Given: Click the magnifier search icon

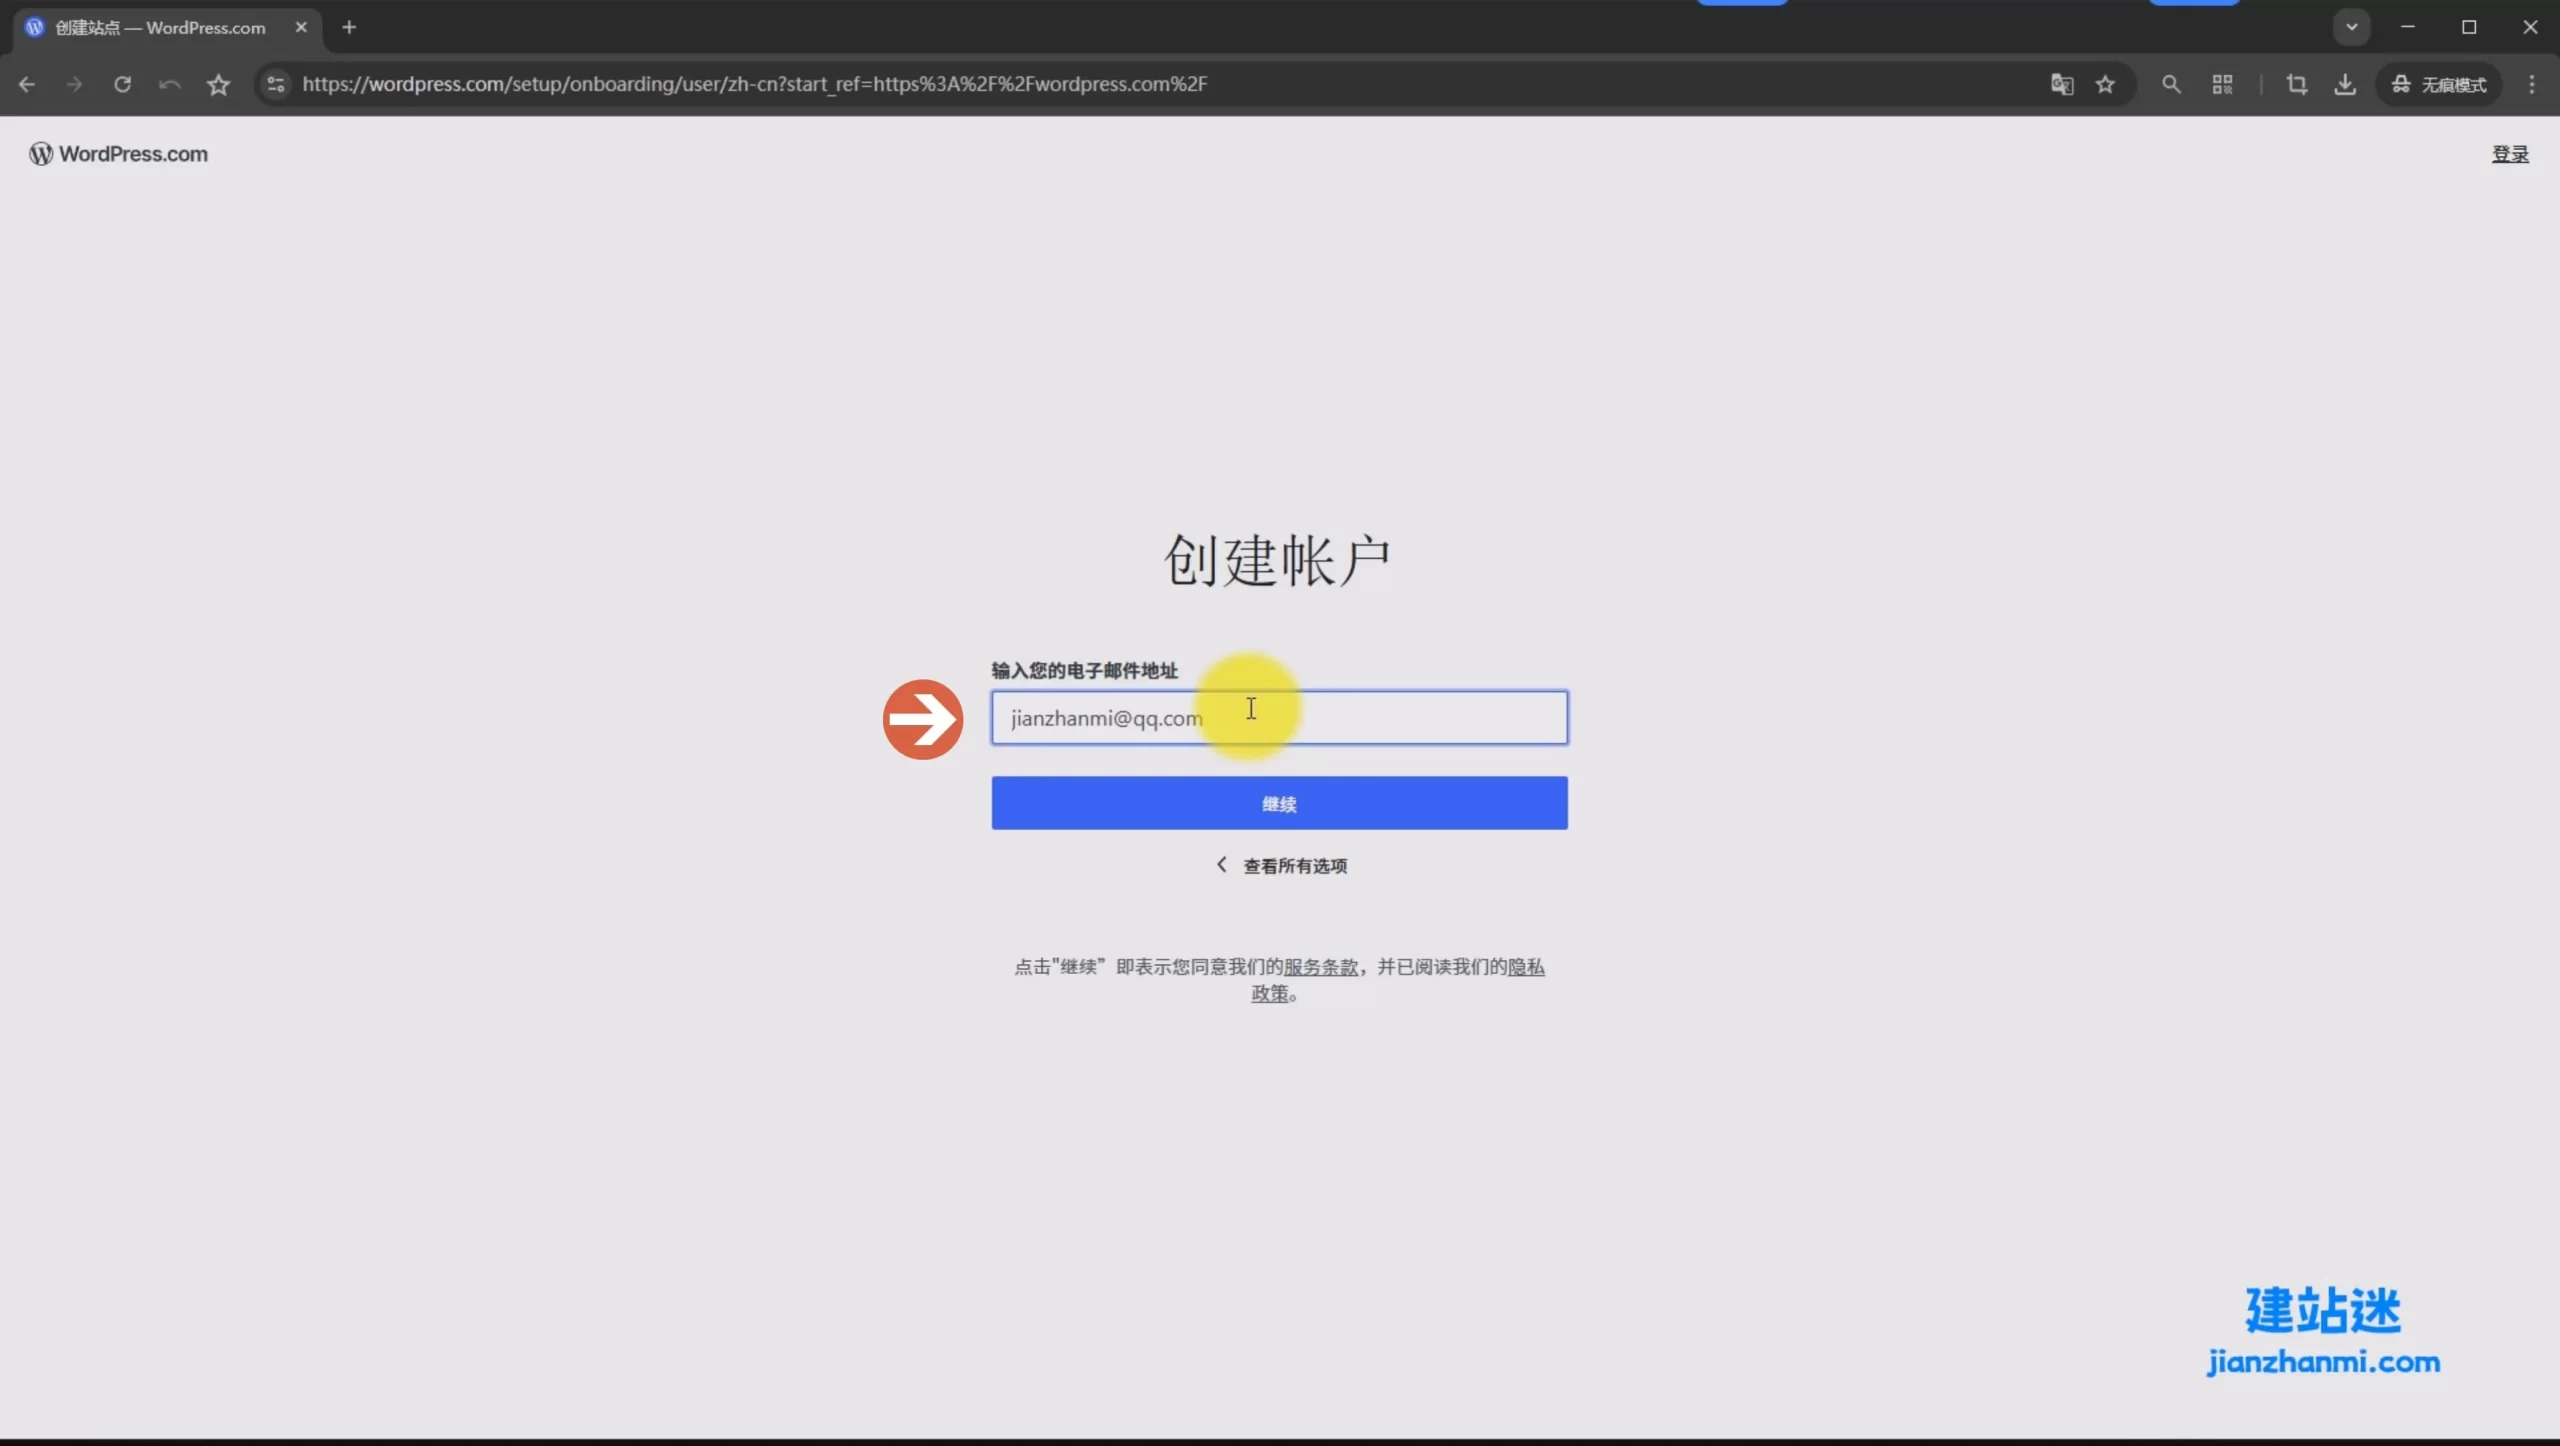Looking at the screenshot, I should pos(2170,85).
